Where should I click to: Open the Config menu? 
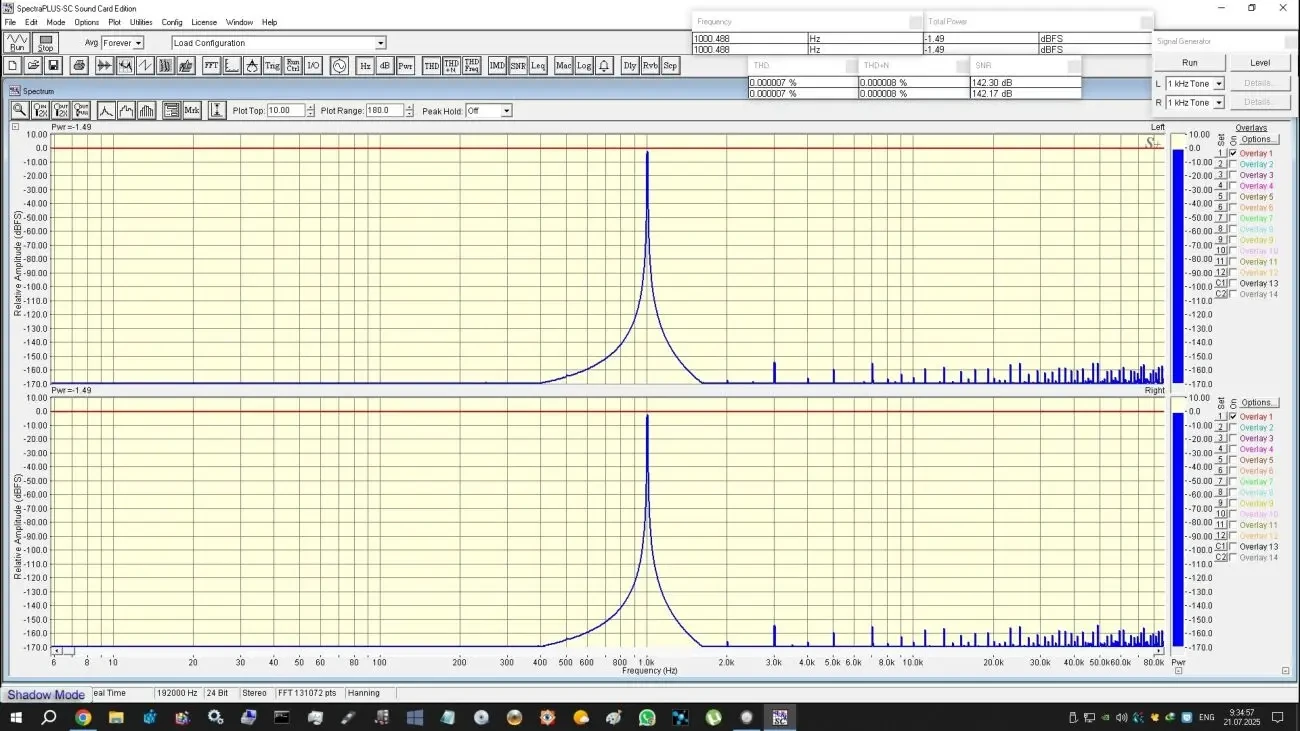tap(172, 22)
